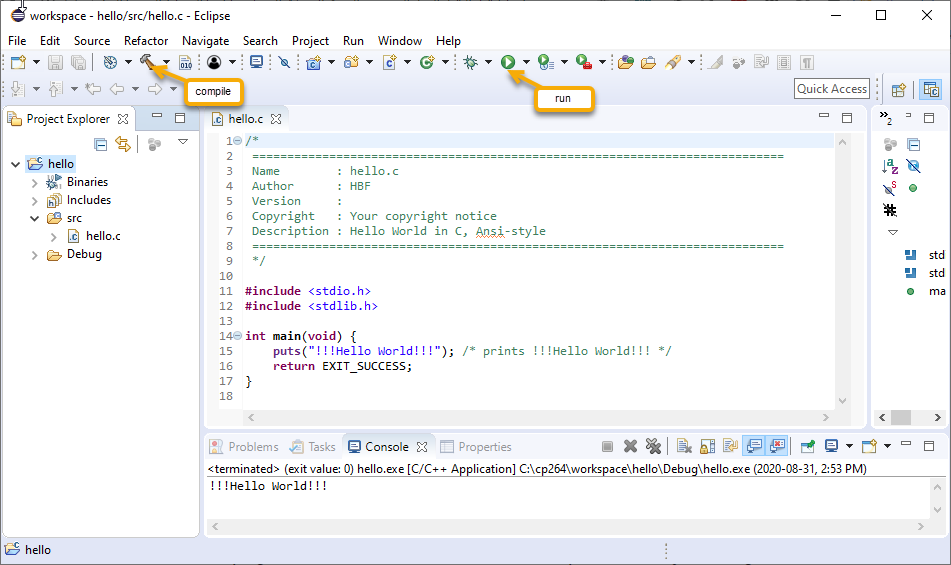This screenshot has height=565, width=951.
Task: Click the Open Task briefcase folder icon
Action: tap(648, 62)
